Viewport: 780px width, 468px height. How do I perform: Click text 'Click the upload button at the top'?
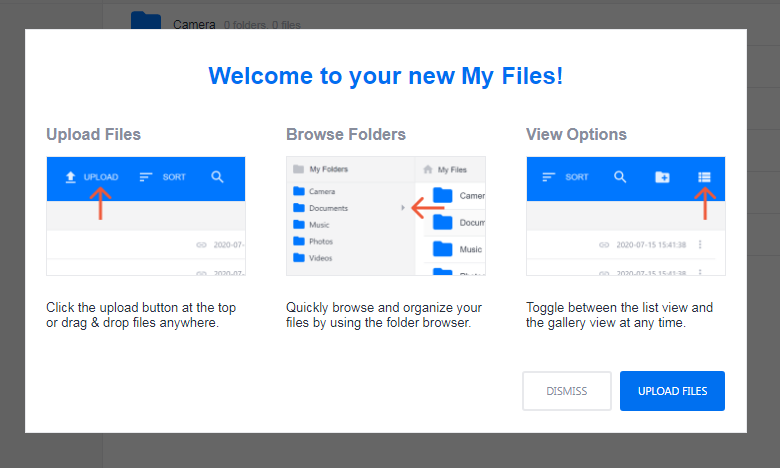[141, 307]
